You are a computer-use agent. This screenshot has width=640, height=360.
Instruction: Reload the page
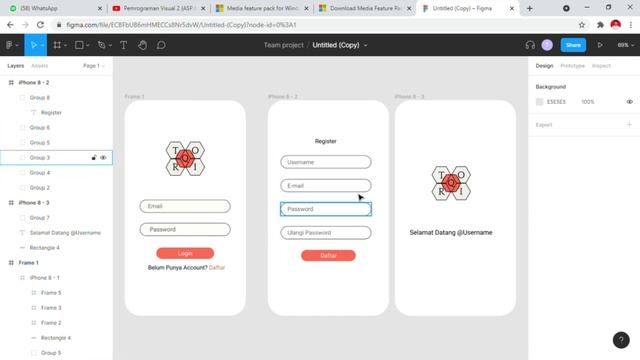point(40,25)
